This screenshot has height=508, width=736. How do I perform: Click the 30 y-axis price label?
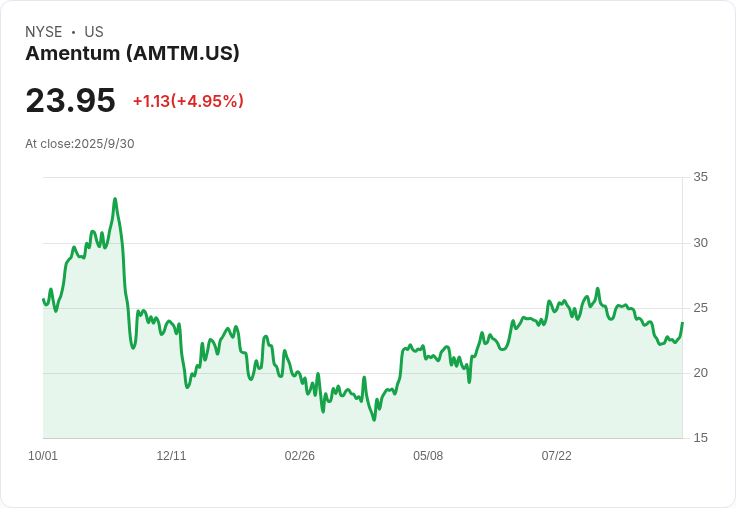(x=700, y=243)
